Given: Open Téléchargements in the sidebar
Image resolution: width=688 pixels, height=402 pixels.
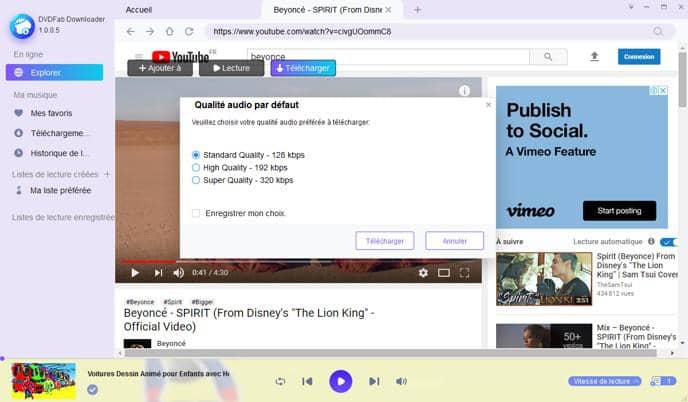Looking at the screenshot, I should [x=60, y=133].
